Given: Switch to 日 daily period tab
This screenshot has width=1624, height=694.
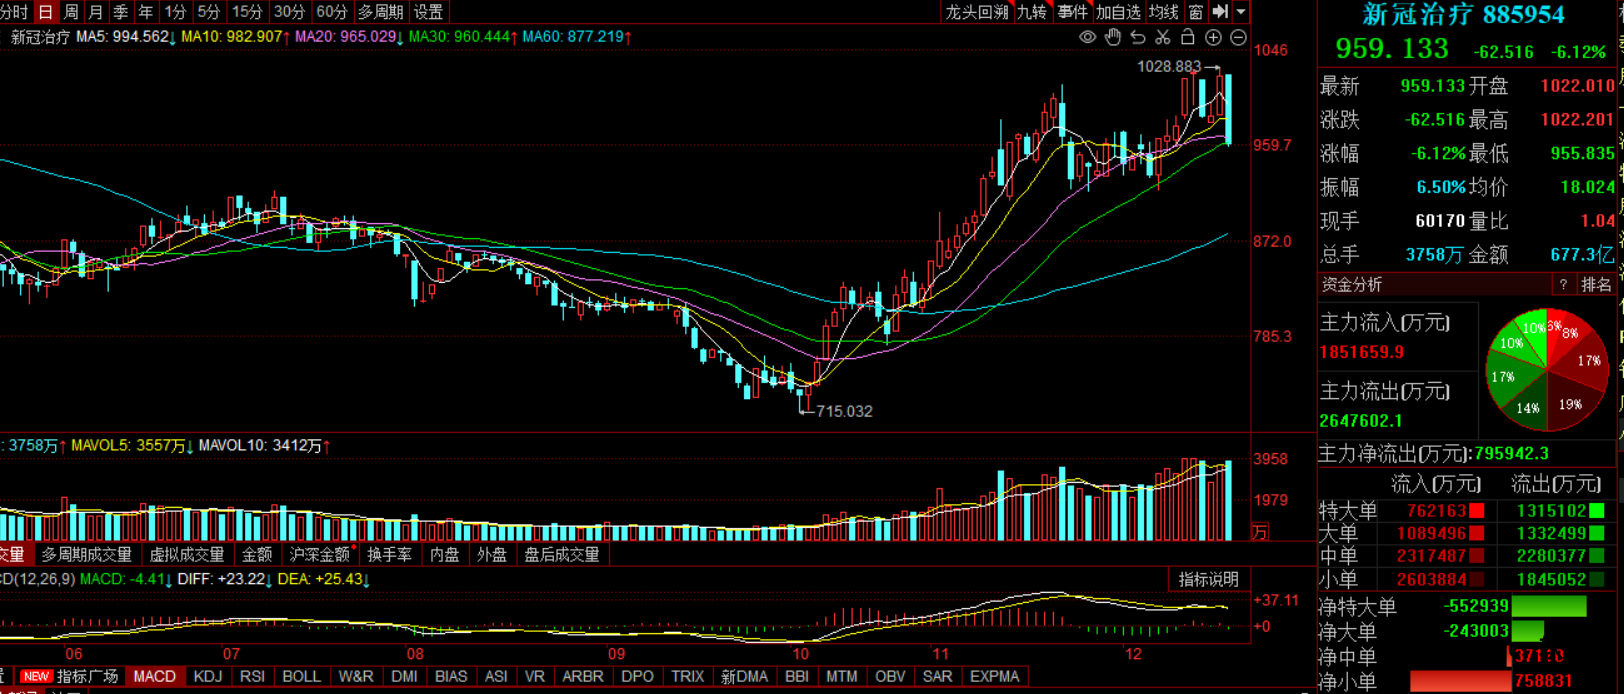Looking at the screenshot, I should coord(45,12).
